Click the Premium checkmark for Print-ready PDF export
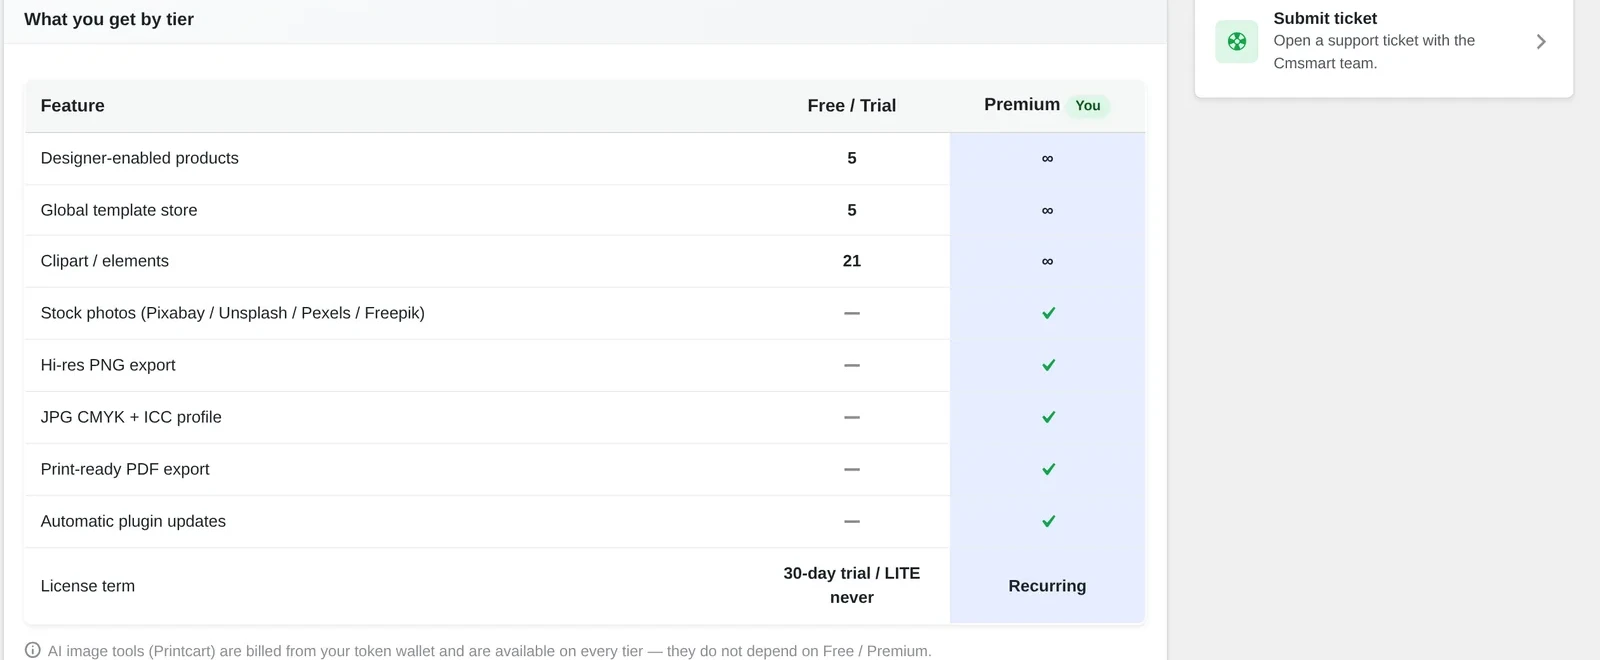1600x660 pixels. coord(1048,469)
